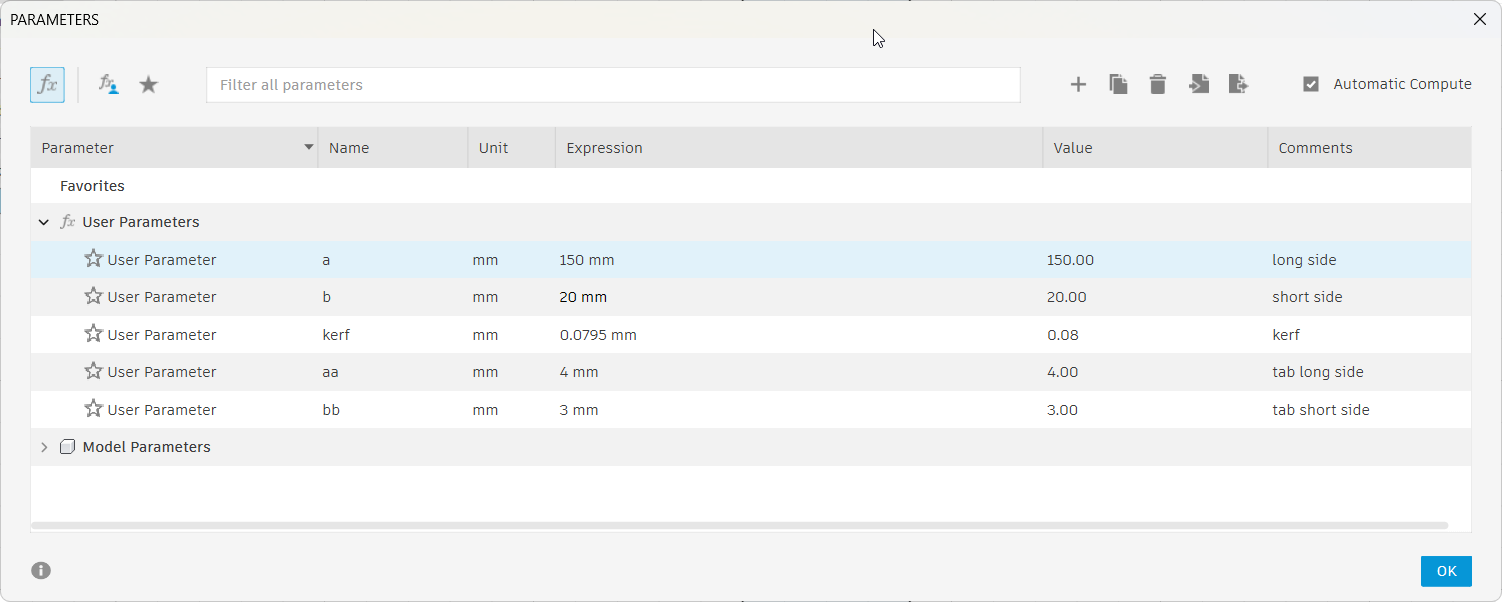Mark the kerf parameter as favorite
1502x602 pixels.
click(x=93, y=334)
